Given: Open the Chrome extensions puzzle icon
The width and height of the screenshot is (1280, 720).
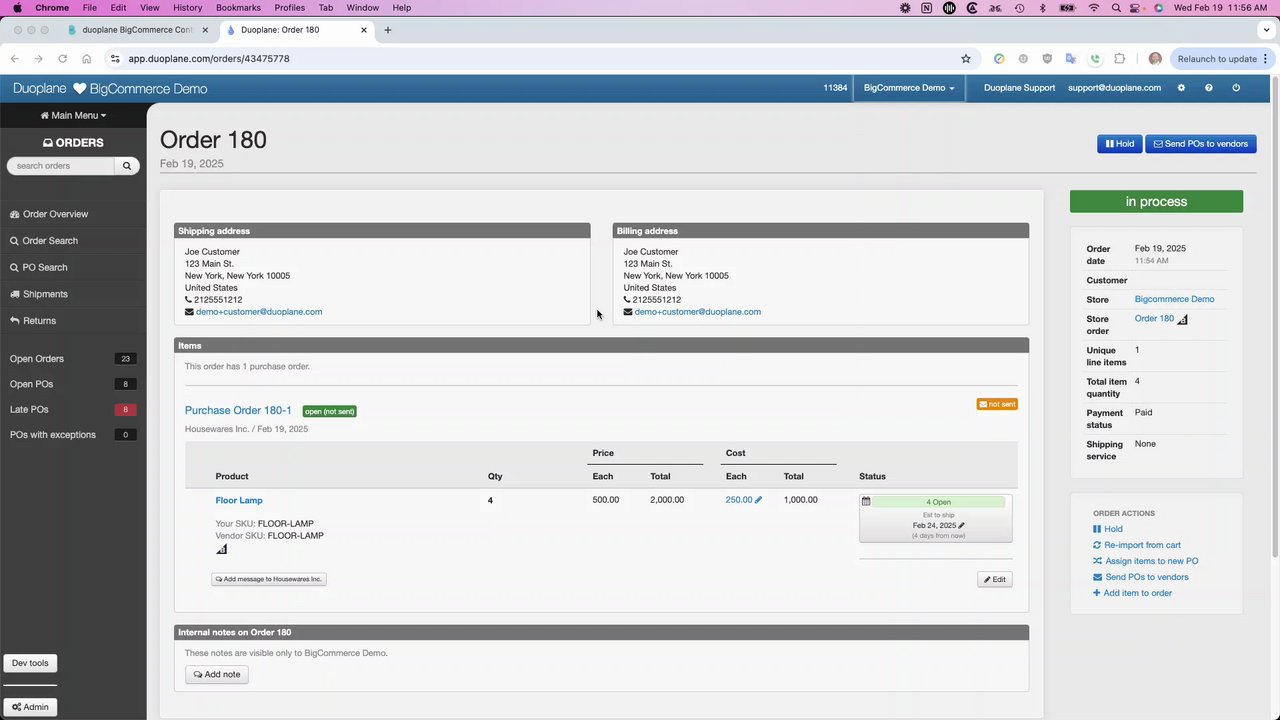Looking at the screenshot, I should [x=1119, y=59].
